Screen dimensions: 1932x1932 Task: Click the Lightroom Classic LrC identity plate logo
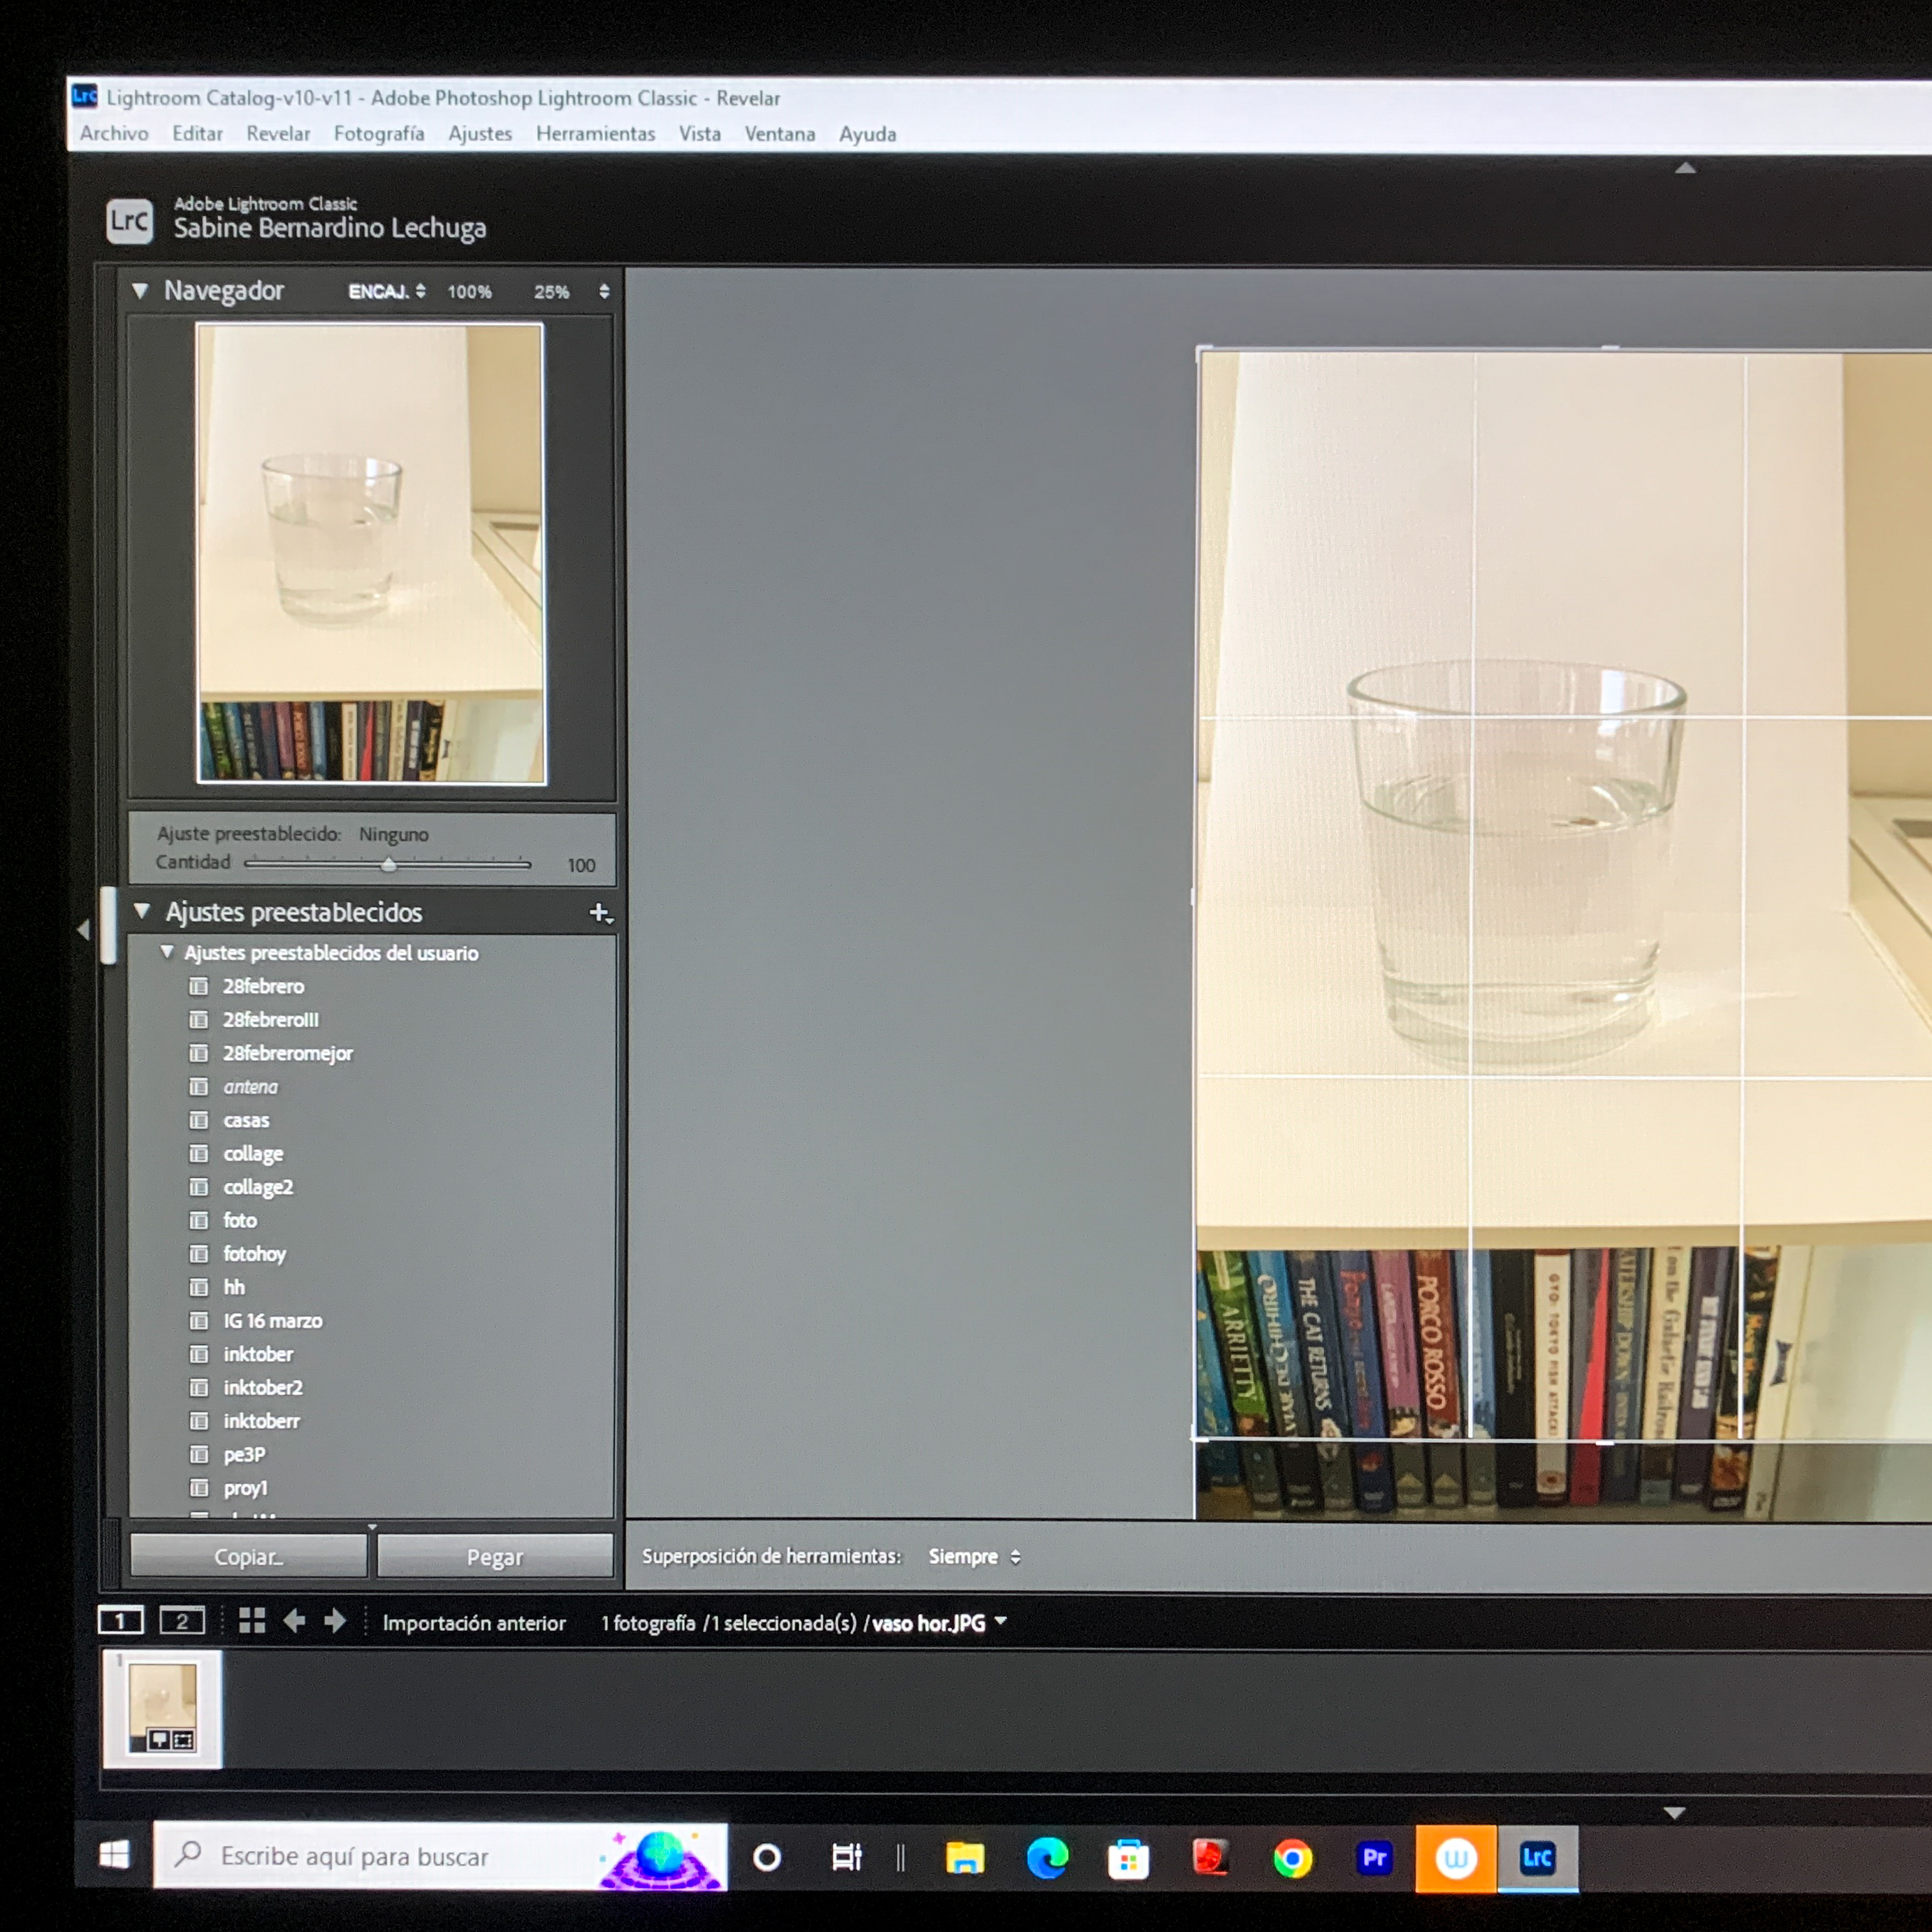[130, 220]
